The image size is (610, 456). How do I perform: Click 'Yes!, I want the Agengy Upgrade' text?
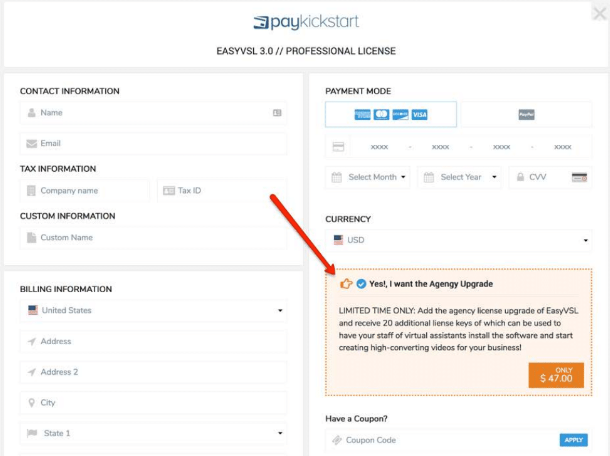(431, 284)
